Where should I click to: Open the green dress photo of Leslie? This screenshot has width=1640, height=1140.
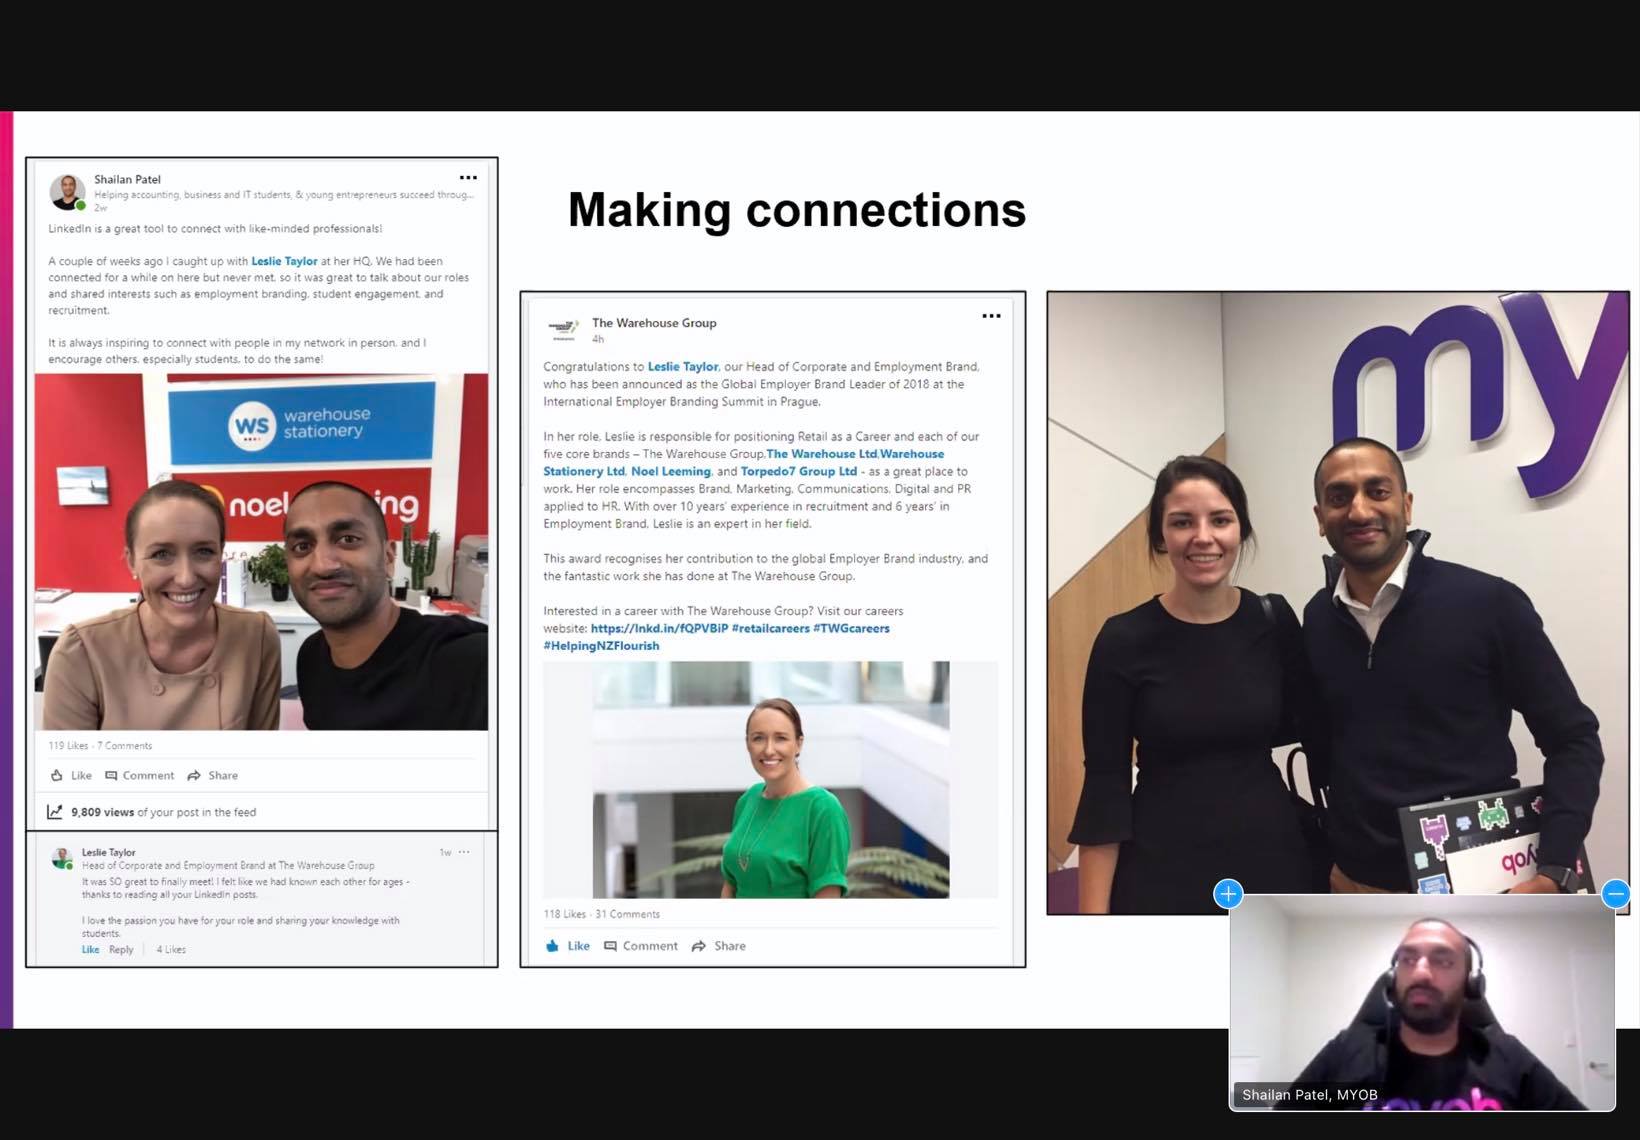(x=771, y=780)
